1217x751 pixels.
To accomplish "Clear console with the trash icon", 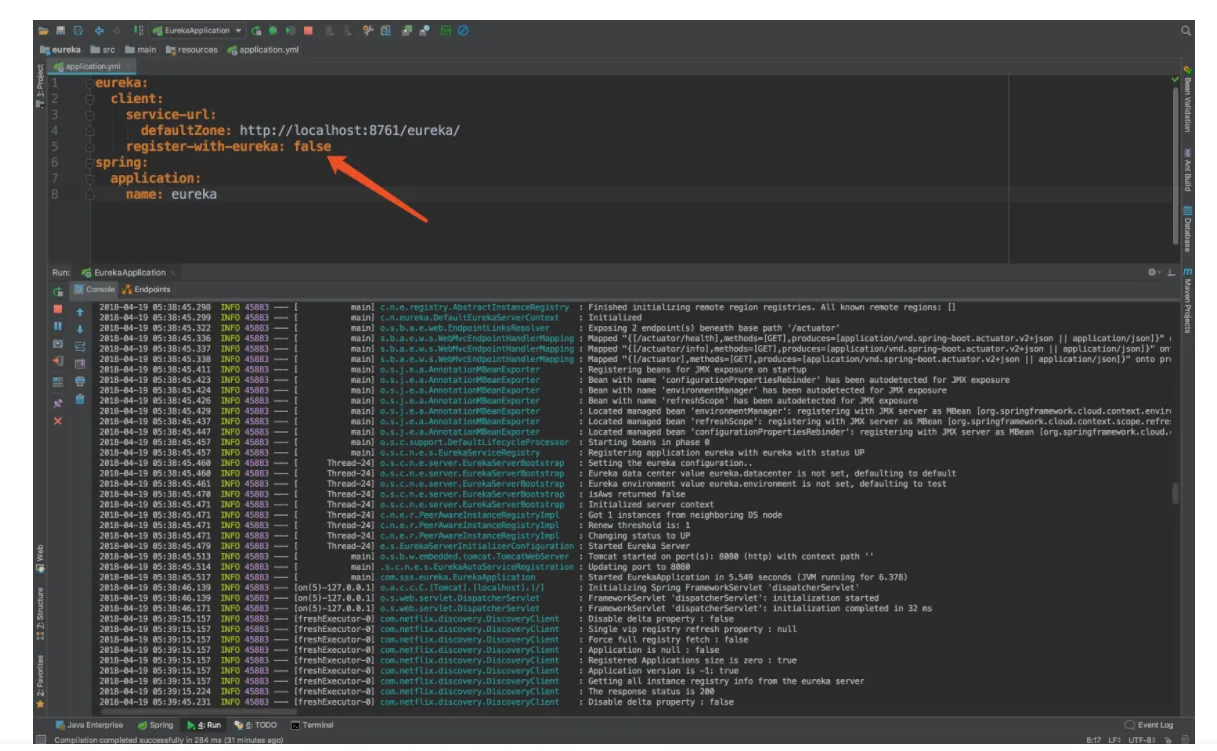I will click(x=80, y=399).
